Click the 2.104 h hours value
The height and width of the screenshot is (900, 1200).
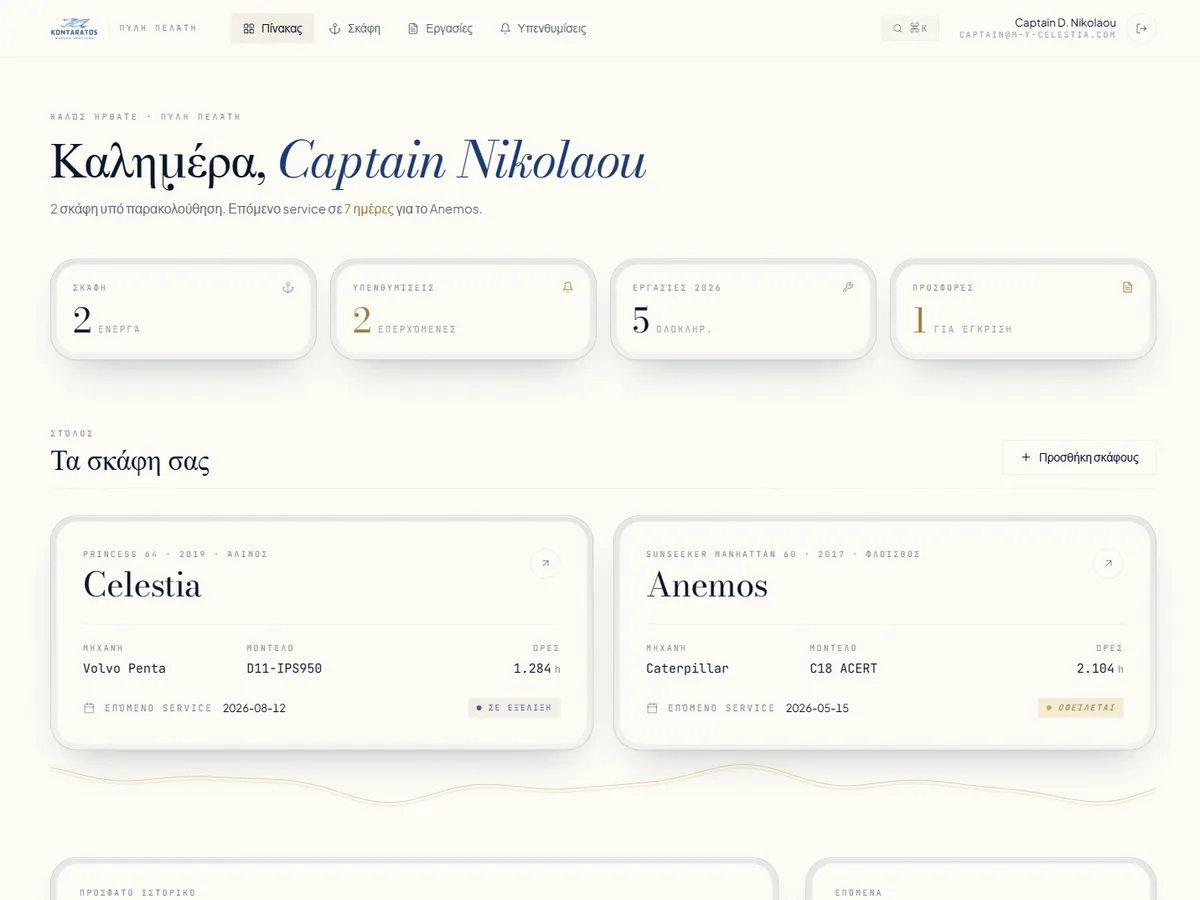(1100, 668)
